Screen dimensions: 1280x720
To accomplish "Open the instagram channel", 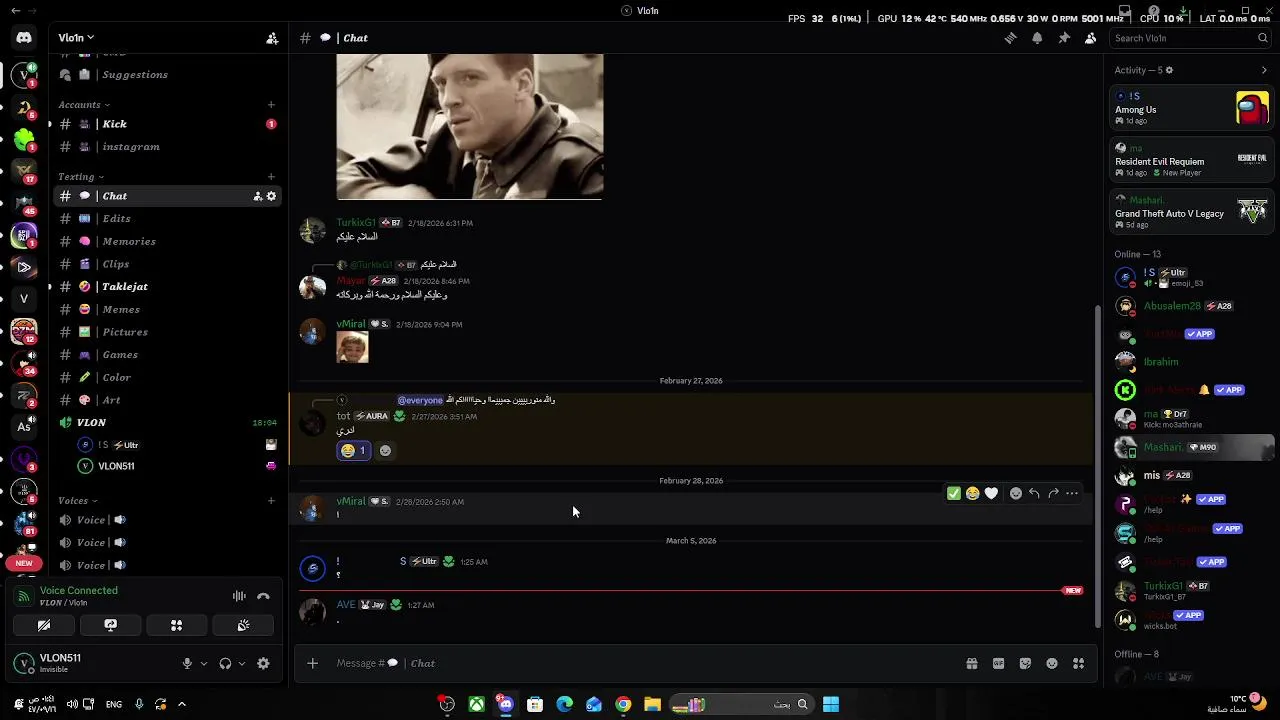I will [168, 147].
